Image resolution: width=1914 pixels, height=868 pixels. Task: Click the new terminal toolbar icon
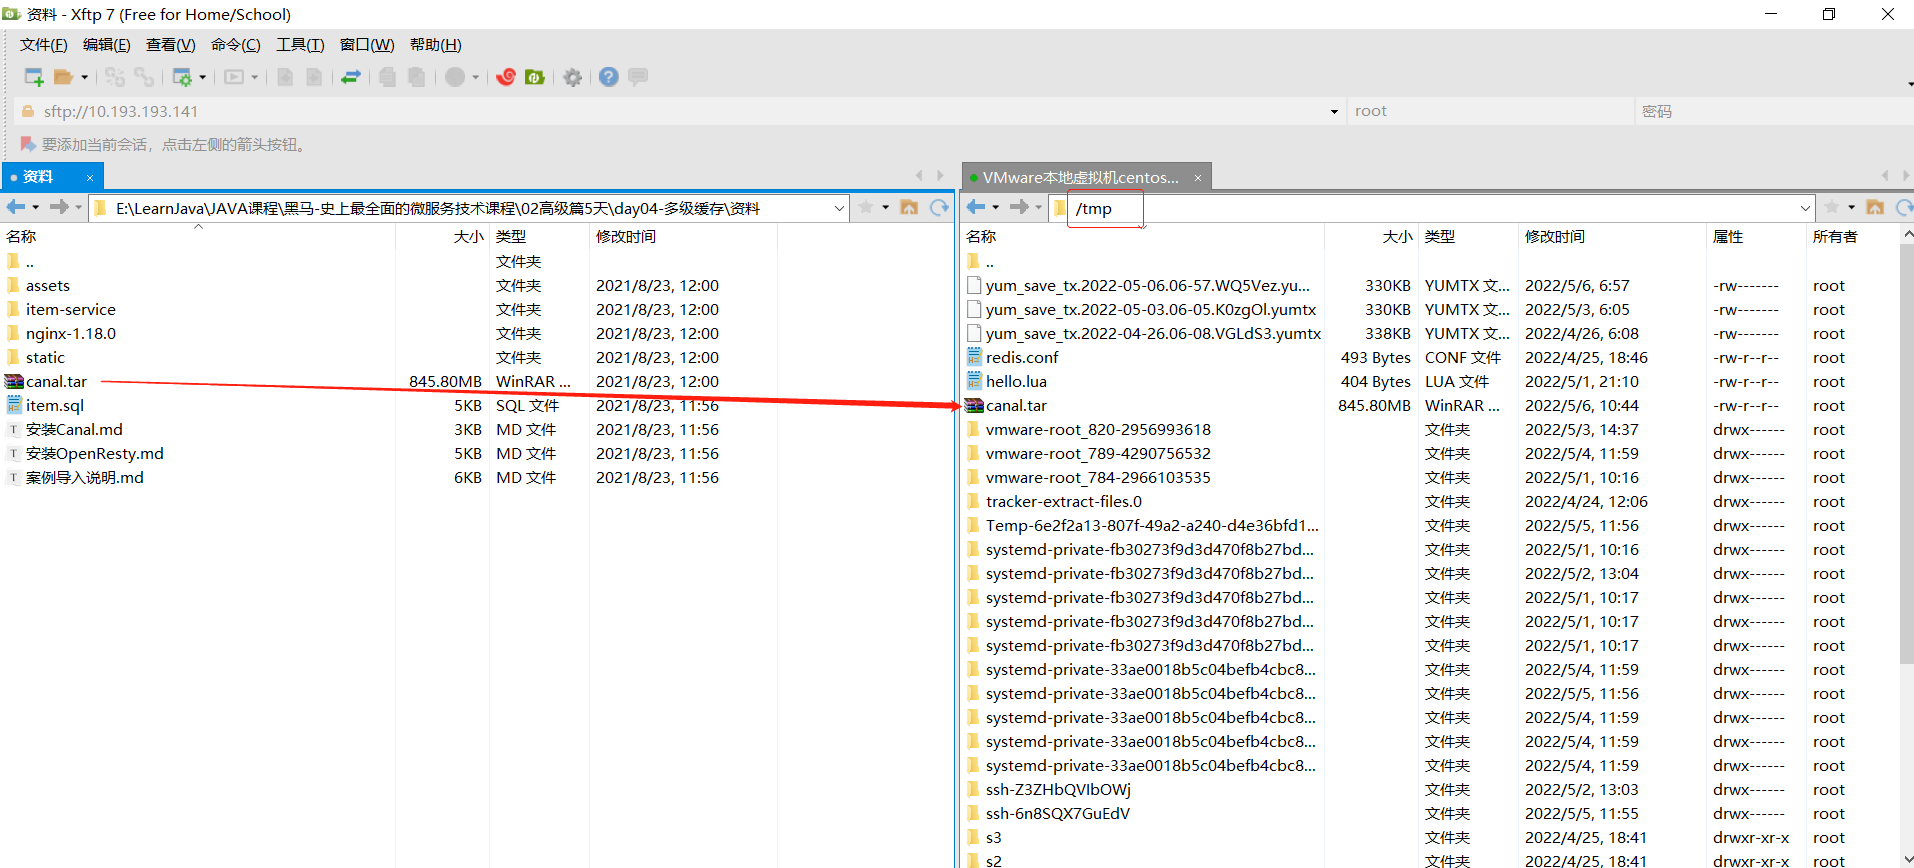coord(234,77)
